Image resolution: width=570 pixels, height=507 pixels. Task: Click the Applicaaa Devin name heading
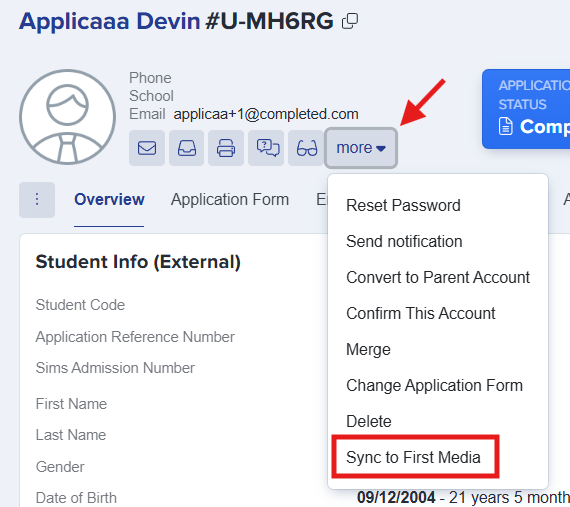point(109,21)
